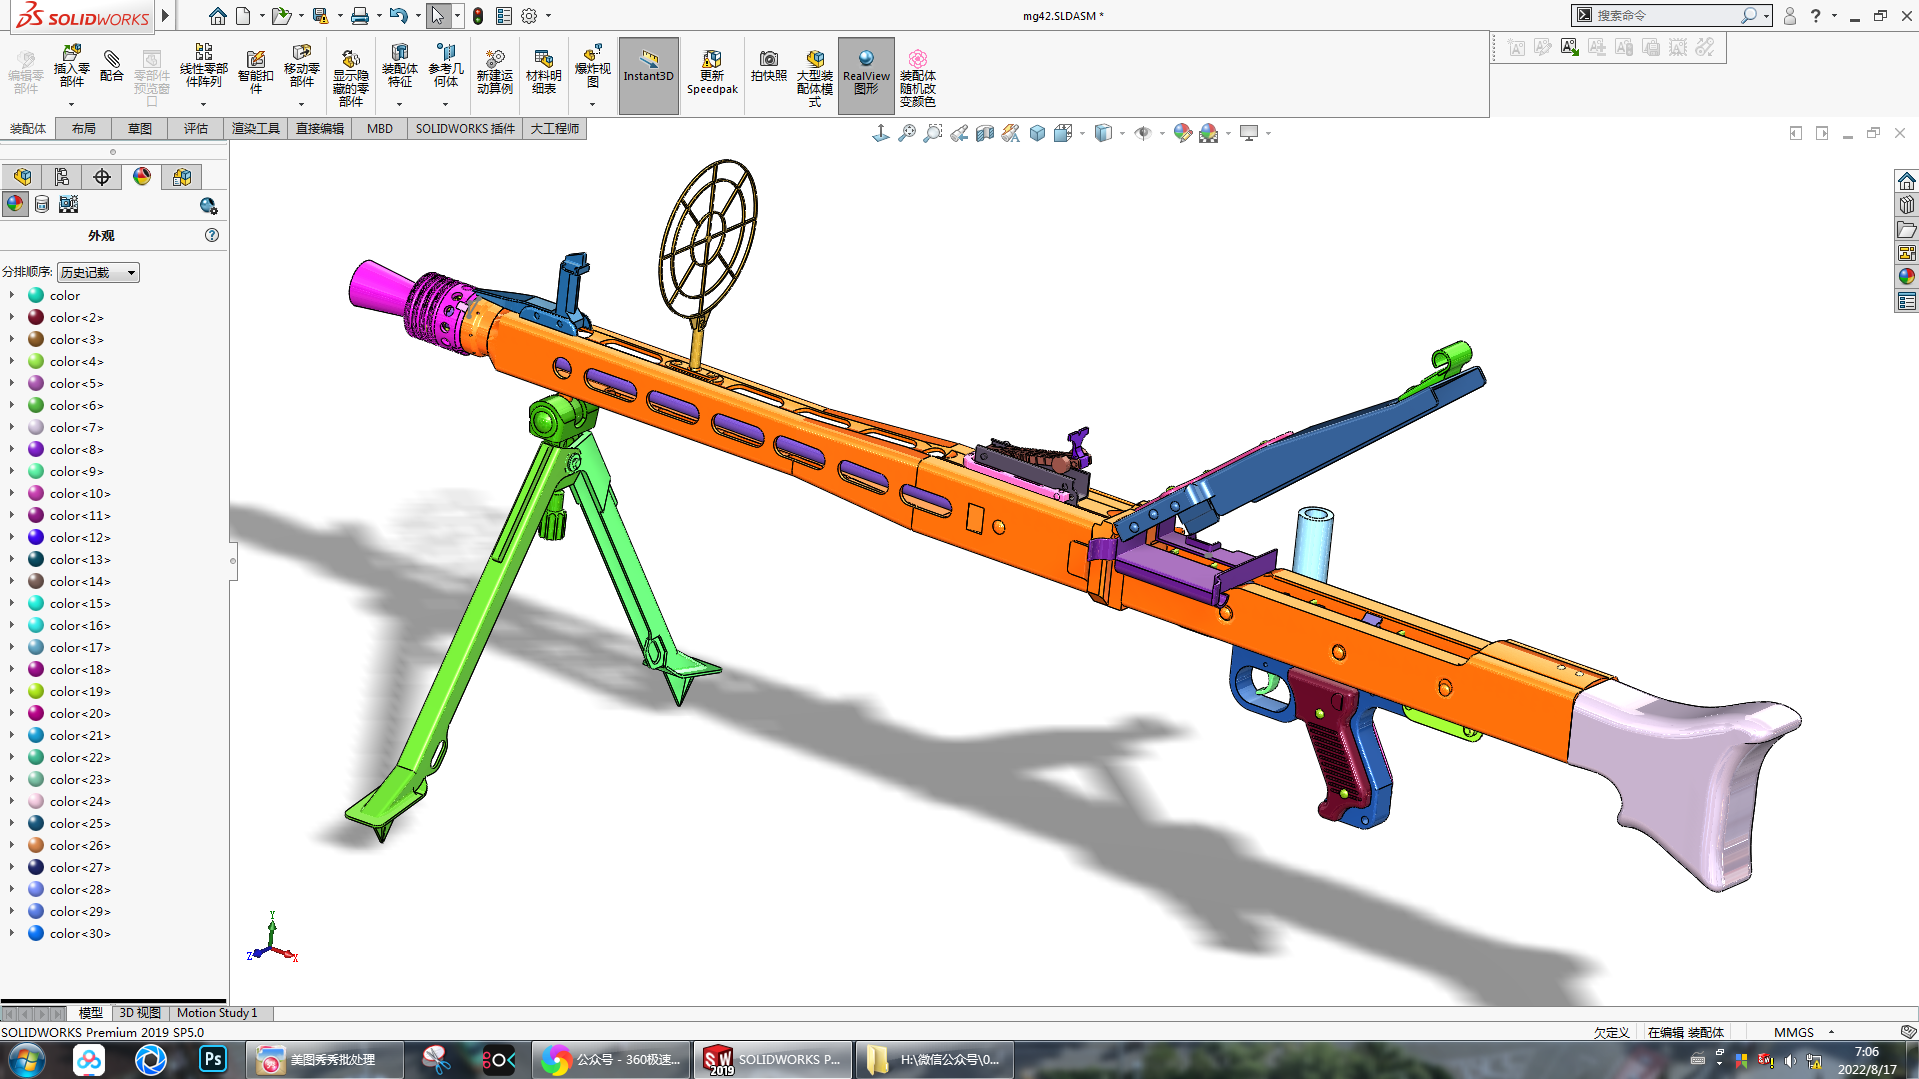Click the Zoom to Fit magnifier icon
This screenshot has width=1919, height=1079.
(906, 133)
